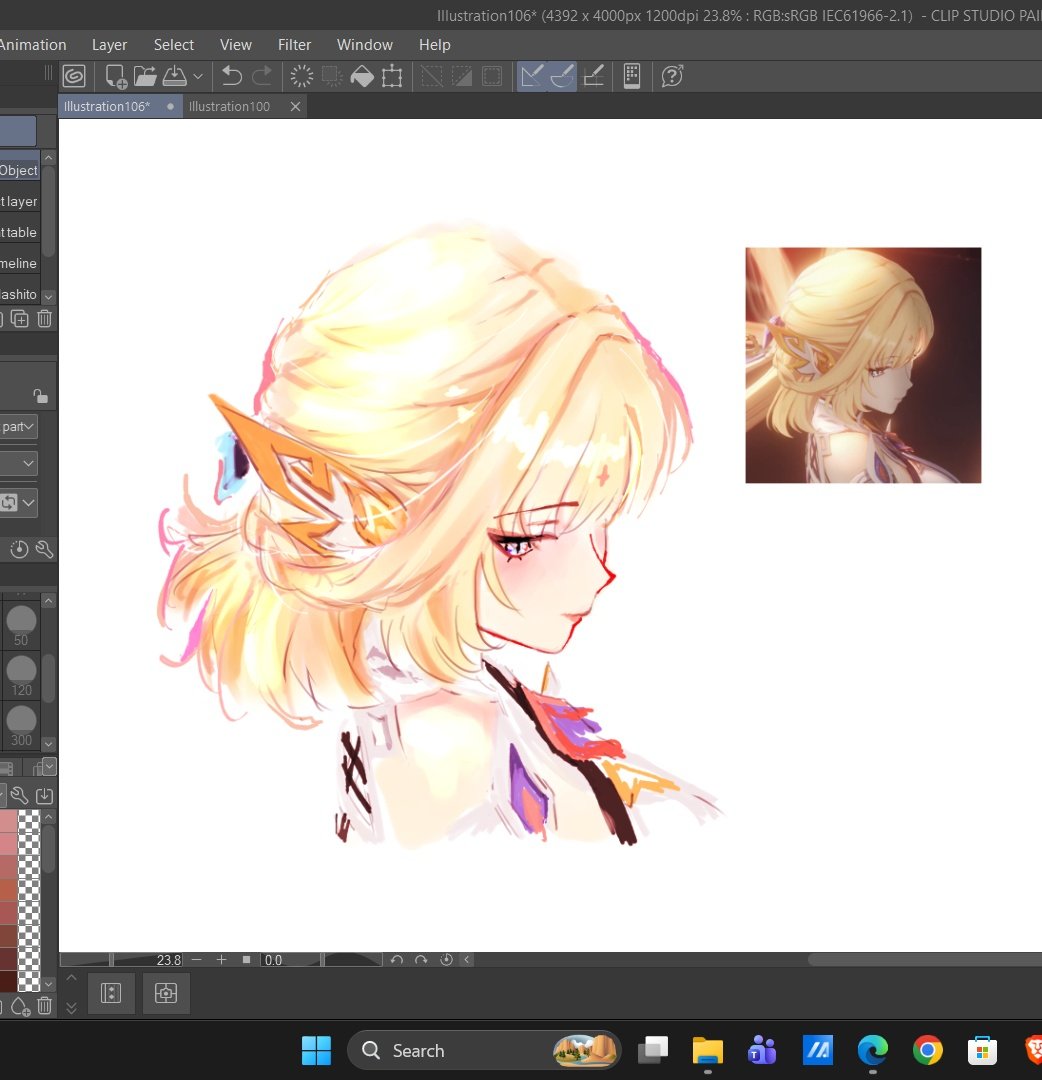Viewport: 1042px width, 1080px height.
Task: Open the View menu
Action: [236, 45]
